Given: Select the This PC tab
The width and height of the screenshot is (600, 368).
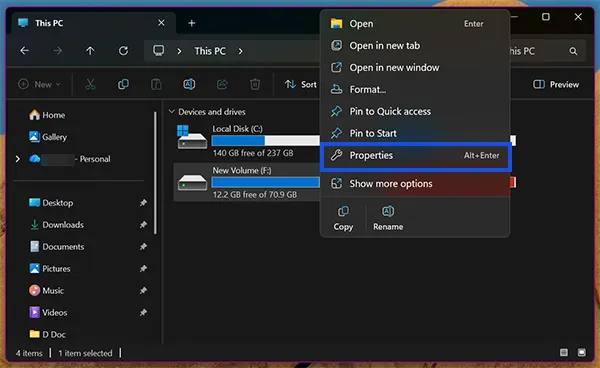Looking at the screenshot, I should (94, 23).
